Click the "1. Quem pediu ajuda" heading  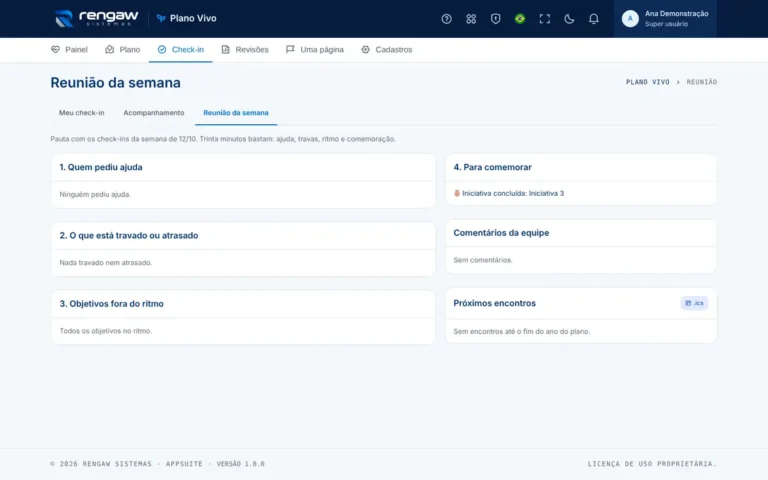pos(101,167)
